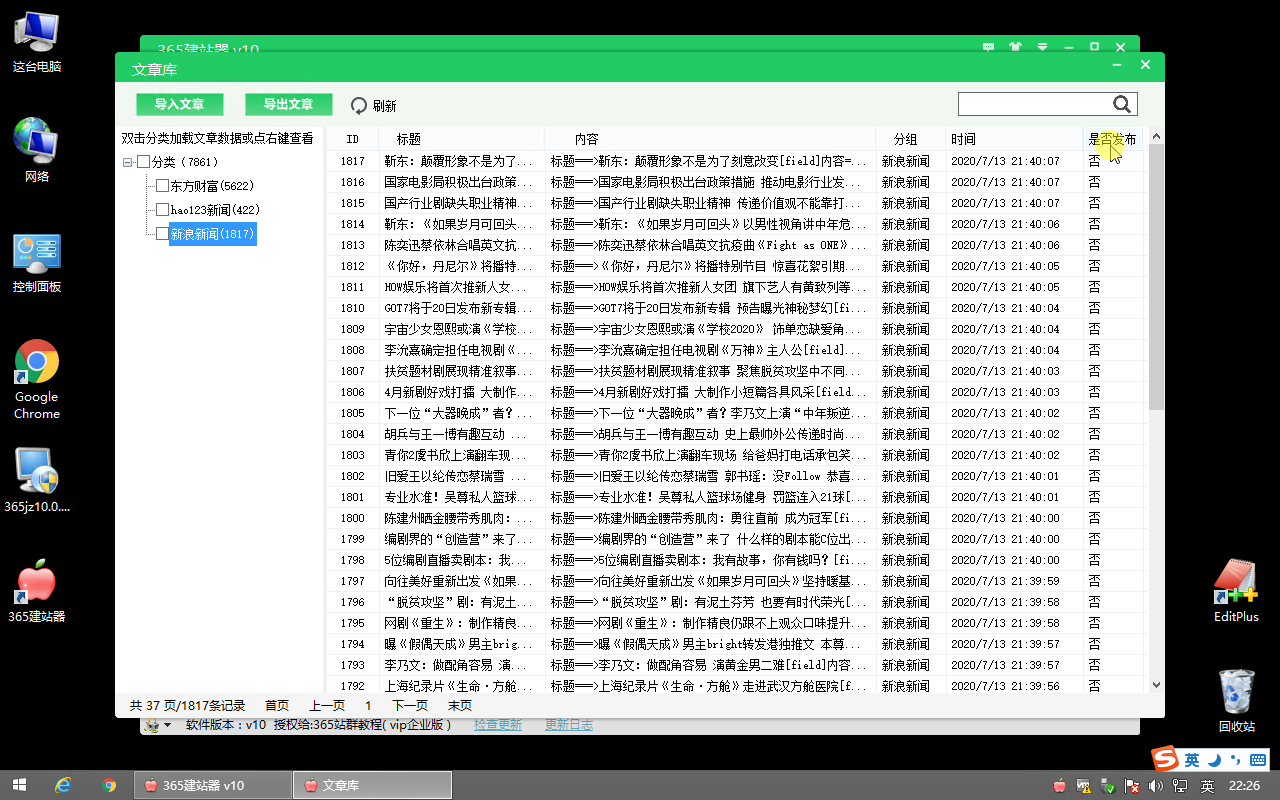The image size is (1280, 800).
Task: Click the 导出文章 button
Action: [288, 104]
